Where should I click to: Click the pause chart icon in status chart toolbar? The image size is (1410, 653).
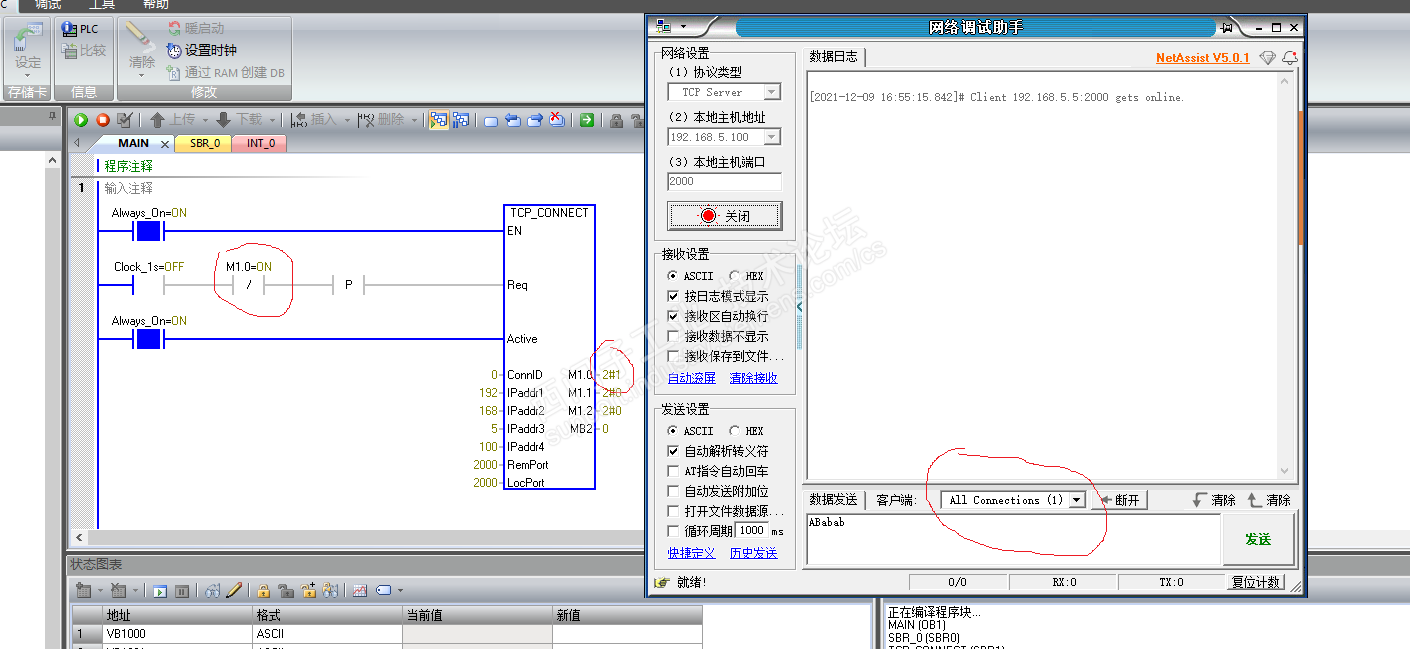pyautogui.click(x=182, y=591)
